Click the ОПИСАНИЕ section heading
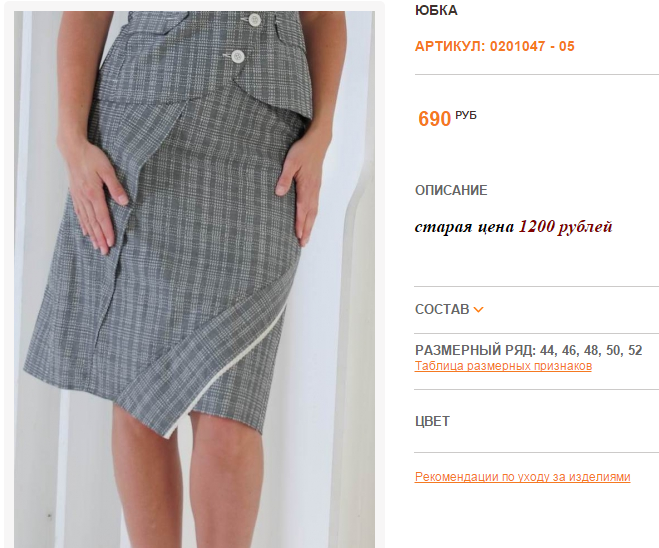 pos(451,190)
